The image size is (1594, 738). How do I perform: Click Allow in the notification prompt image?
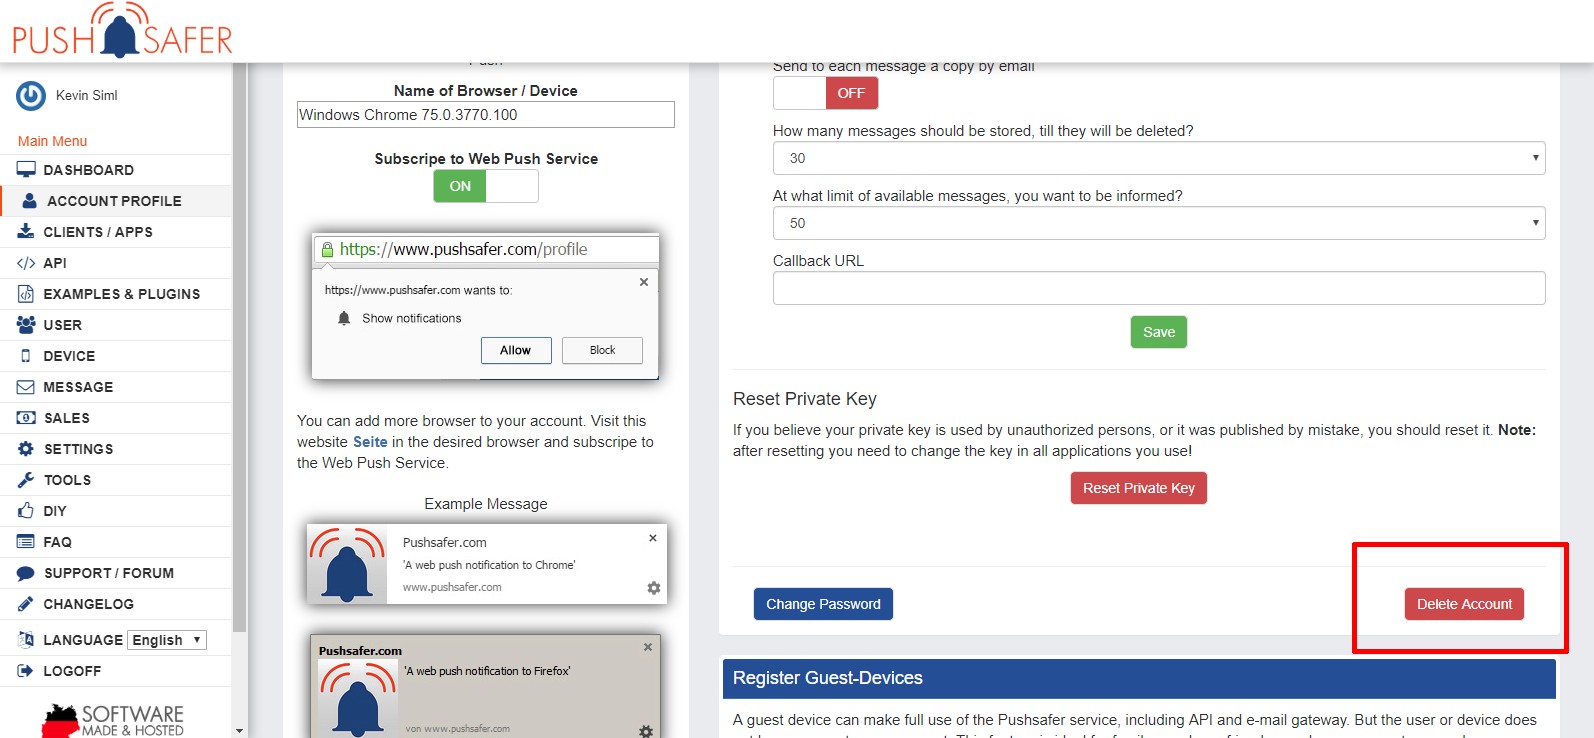[x=516, y=350]
